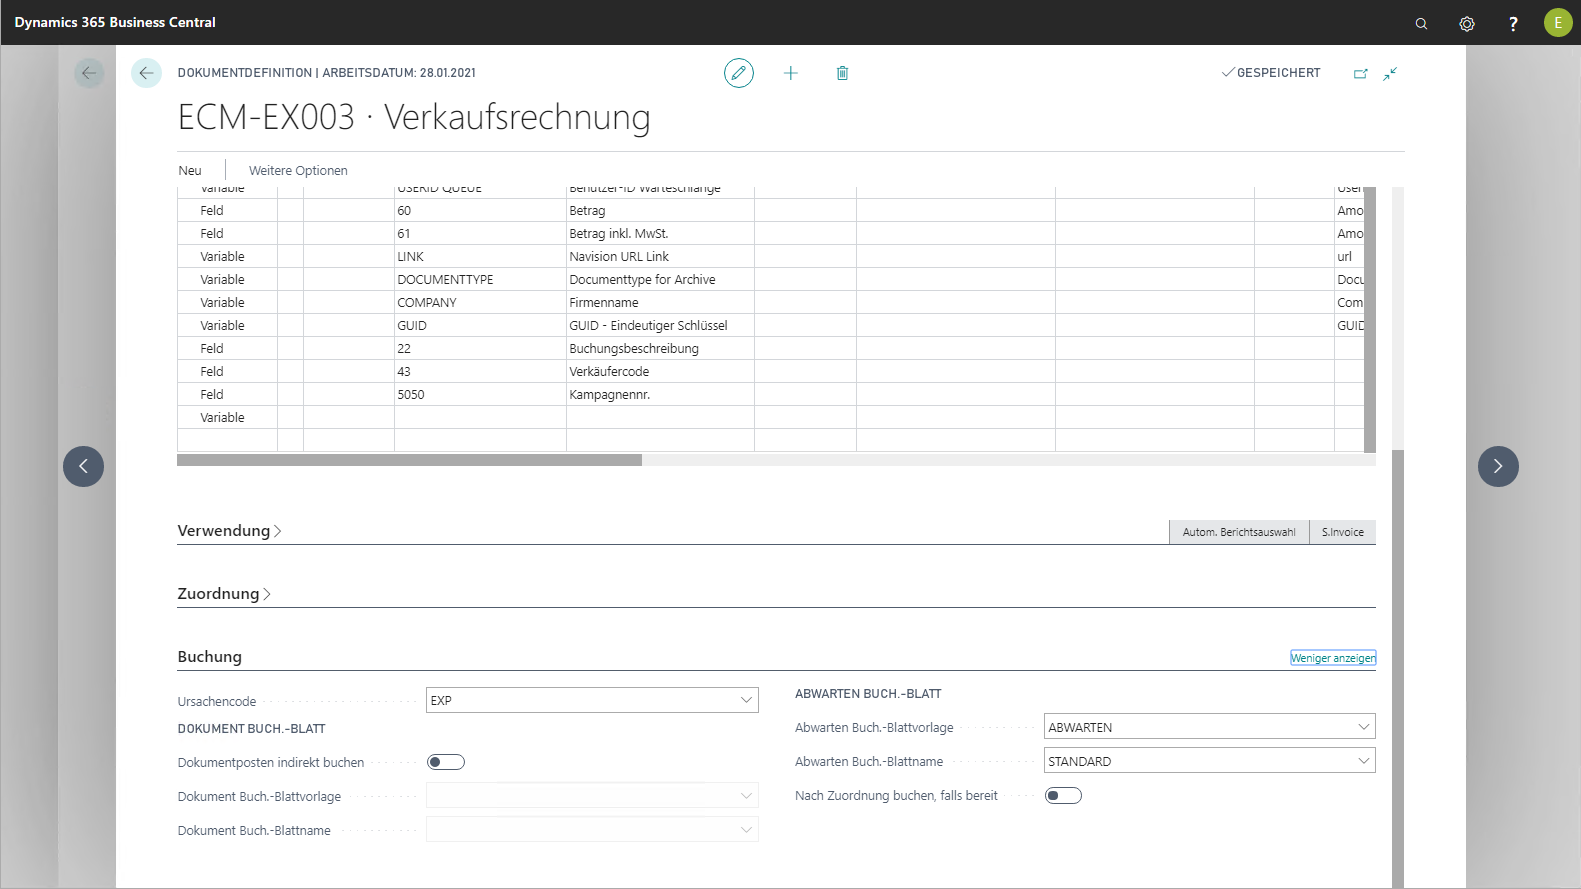Viewport: 1581px width, 889px height.
Task: Click the help question mark icon
Action: click(x=1513, y=23)
